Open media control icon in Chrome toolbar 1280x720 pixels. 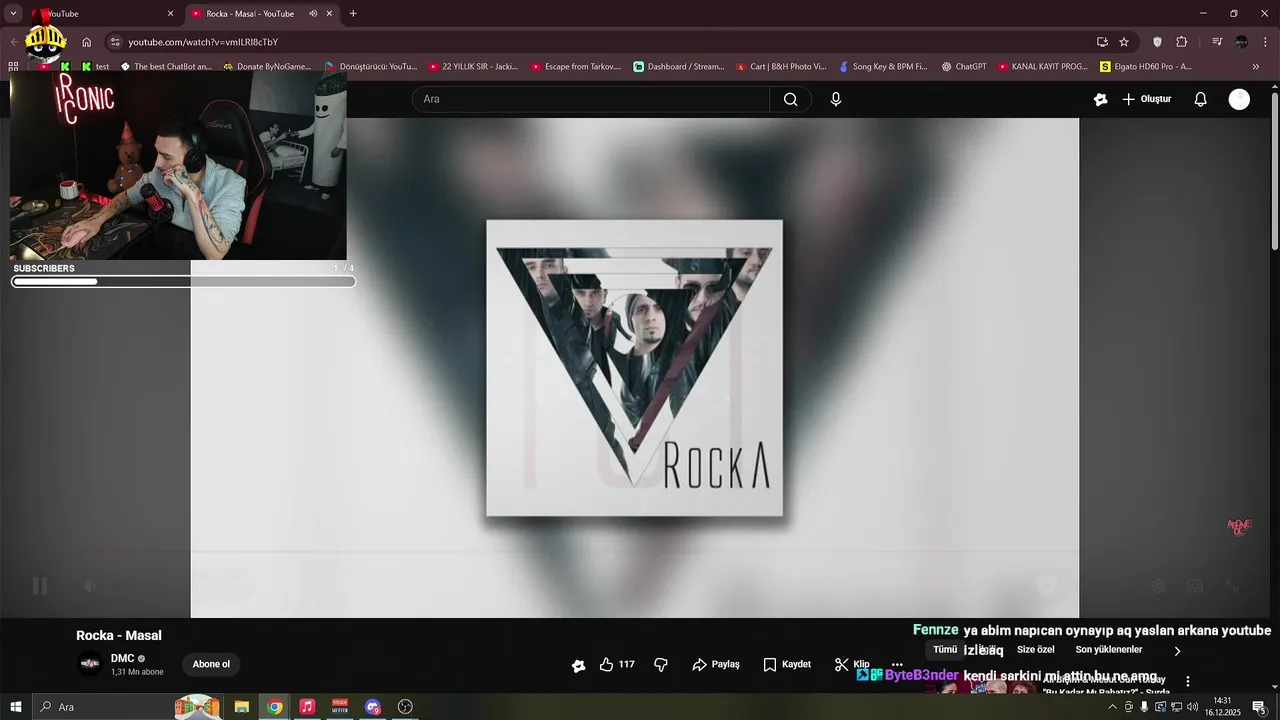tap(1217, 42)
